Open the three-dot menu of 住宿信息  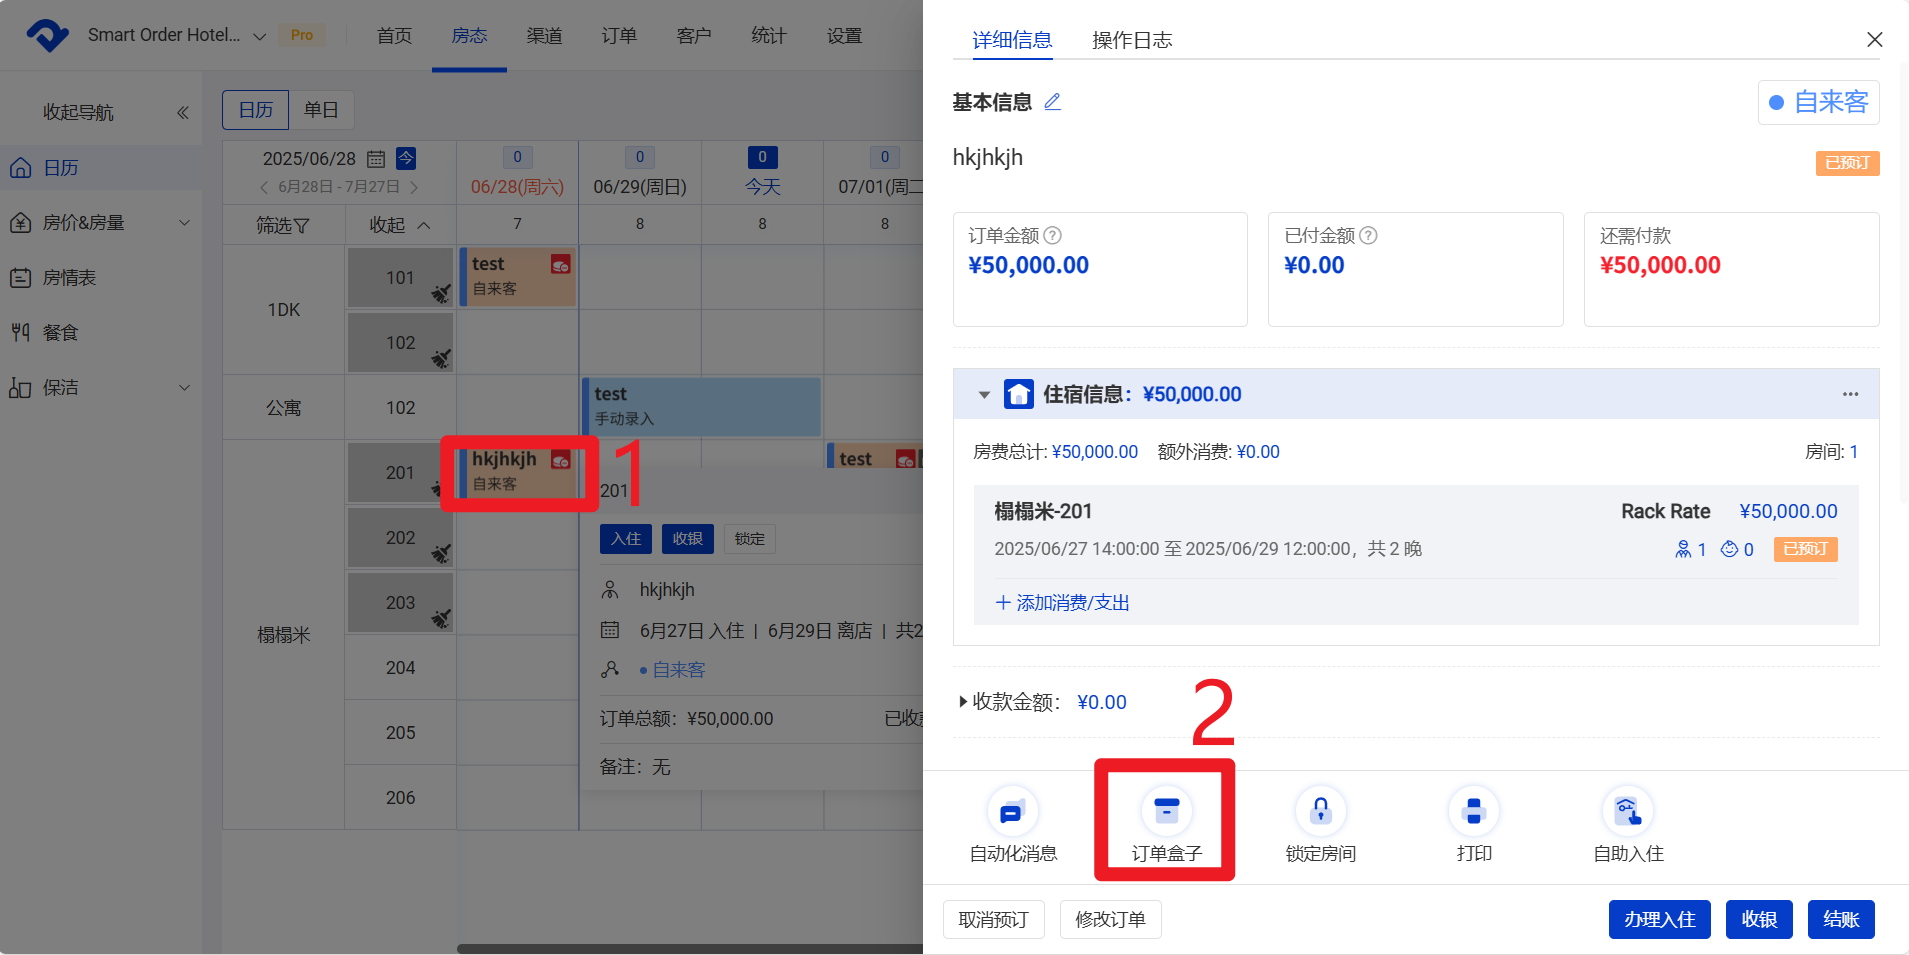(1850, 394)
